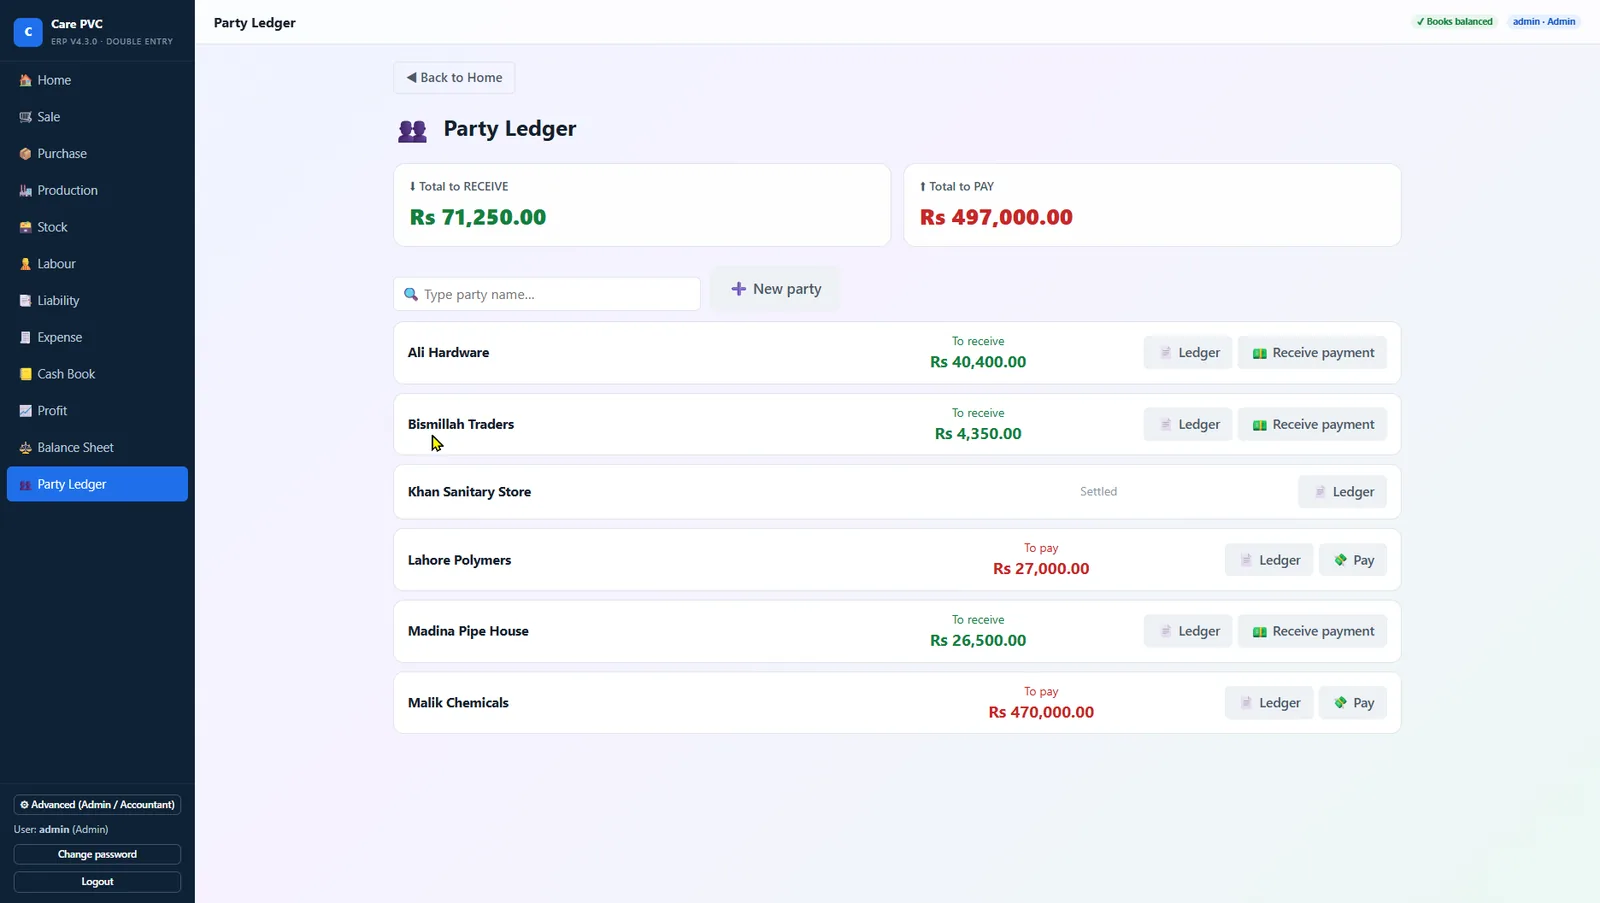
Task: Click the Profit chart icon
Action: (x=26, y=411)
